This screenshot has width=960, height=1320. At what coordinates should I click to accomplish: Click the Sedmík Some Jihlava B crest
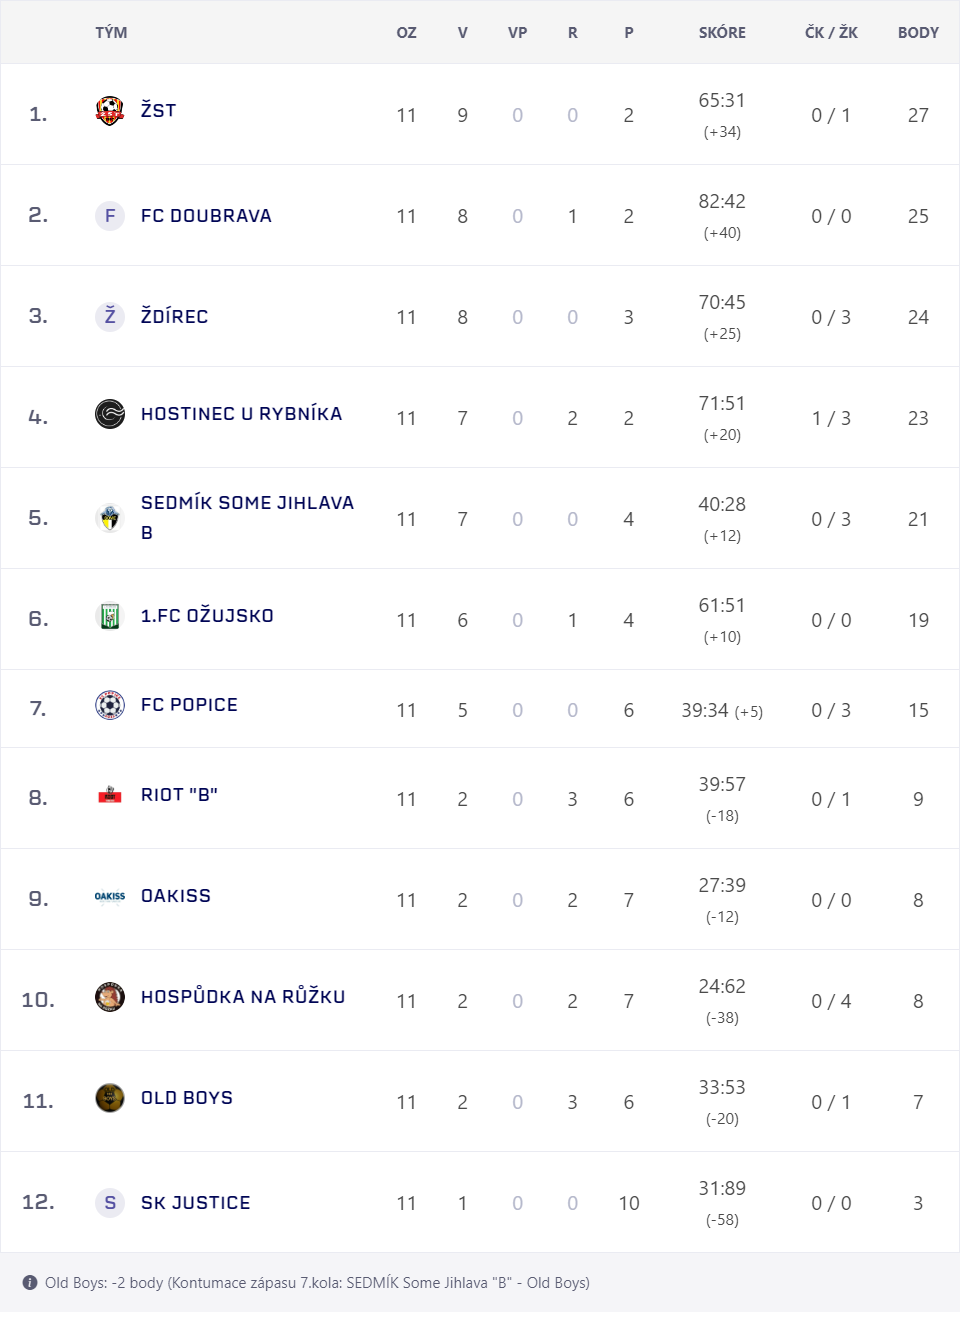[110, 518]
